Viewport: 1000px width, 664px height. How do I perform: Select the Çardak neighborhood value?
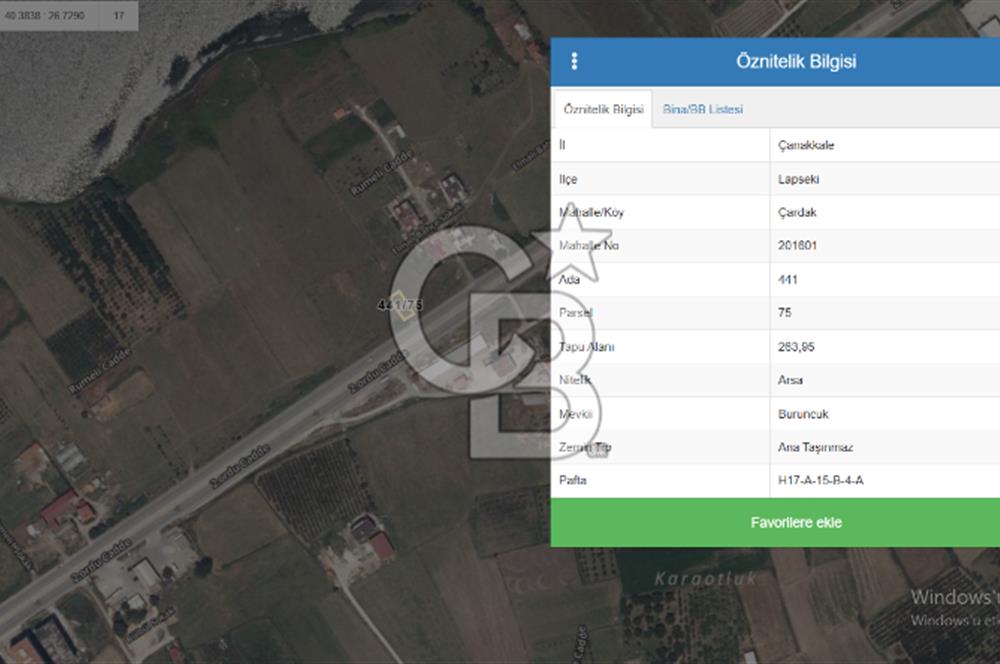pos(797,213)
